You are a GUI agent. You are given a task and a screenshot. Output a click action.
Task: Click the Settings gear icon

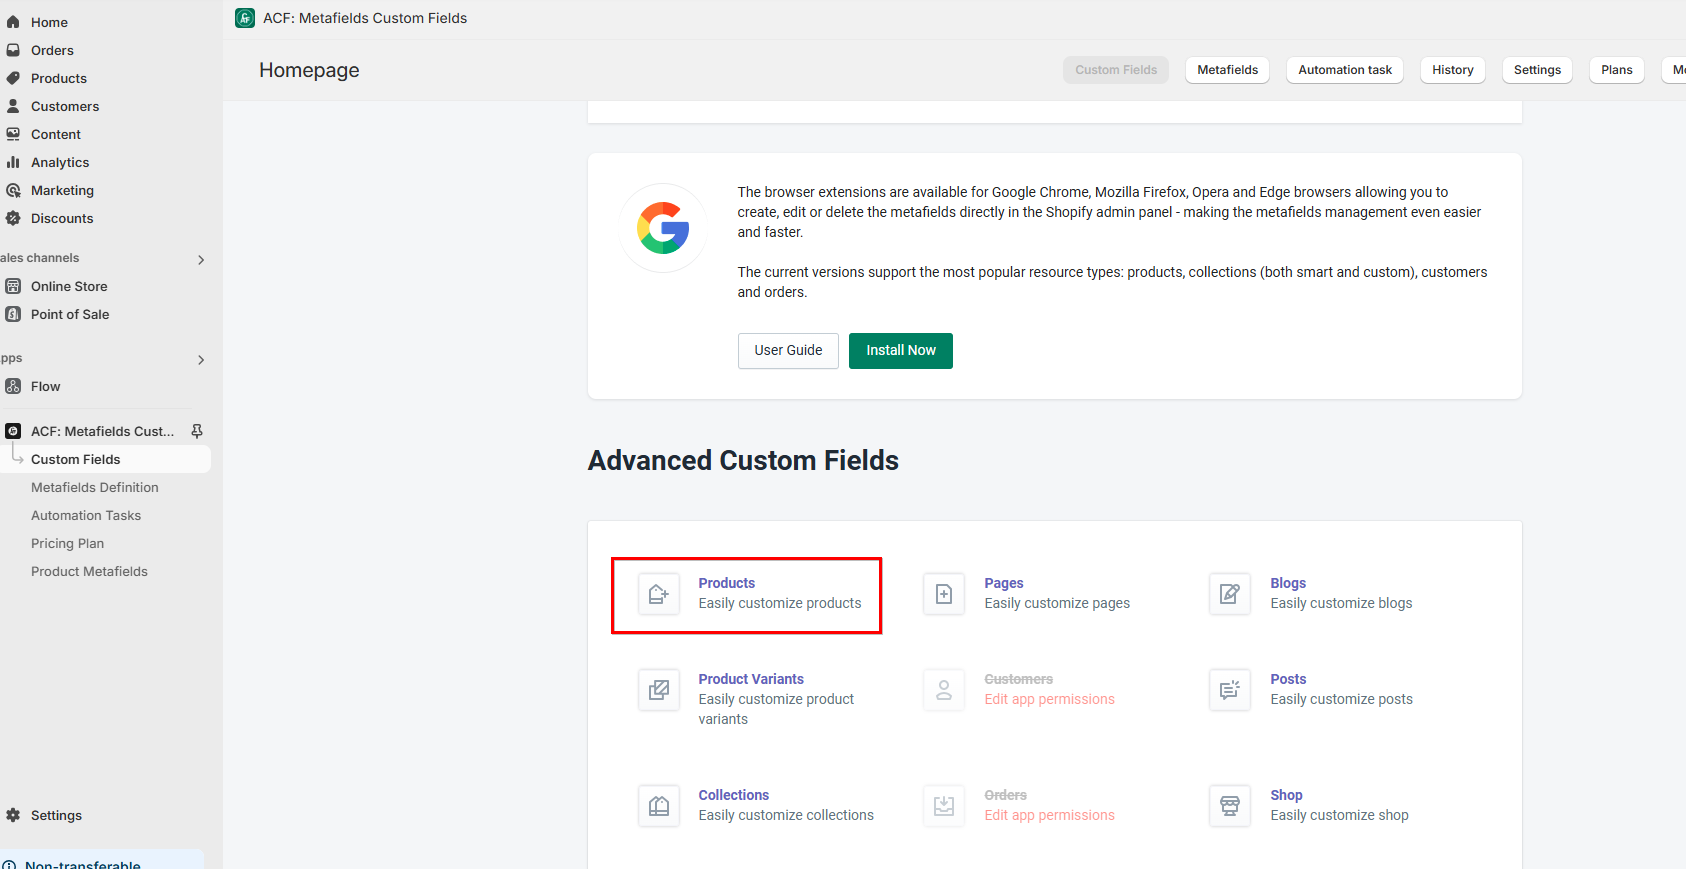13,815
